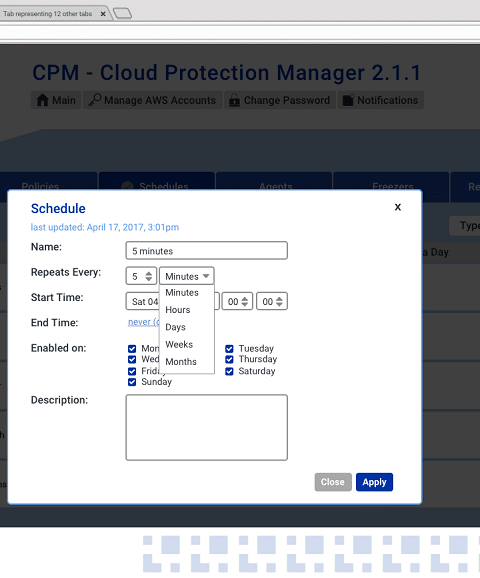Uncheck the Thursday checkbox

click(x=229, y=359)
